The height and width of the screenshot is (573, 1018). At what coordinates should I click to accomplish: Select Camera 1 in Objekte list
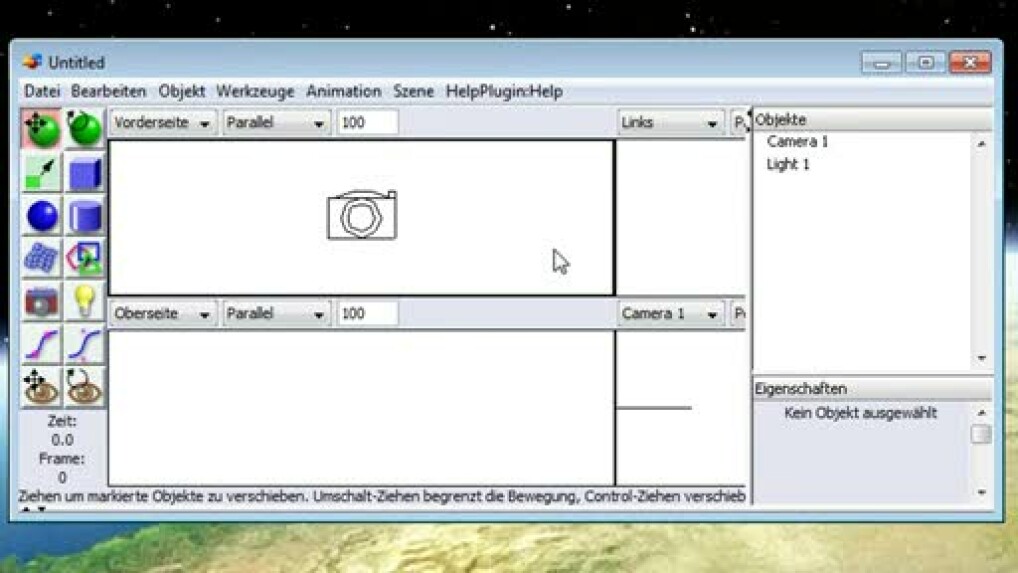tap(797, 142)
